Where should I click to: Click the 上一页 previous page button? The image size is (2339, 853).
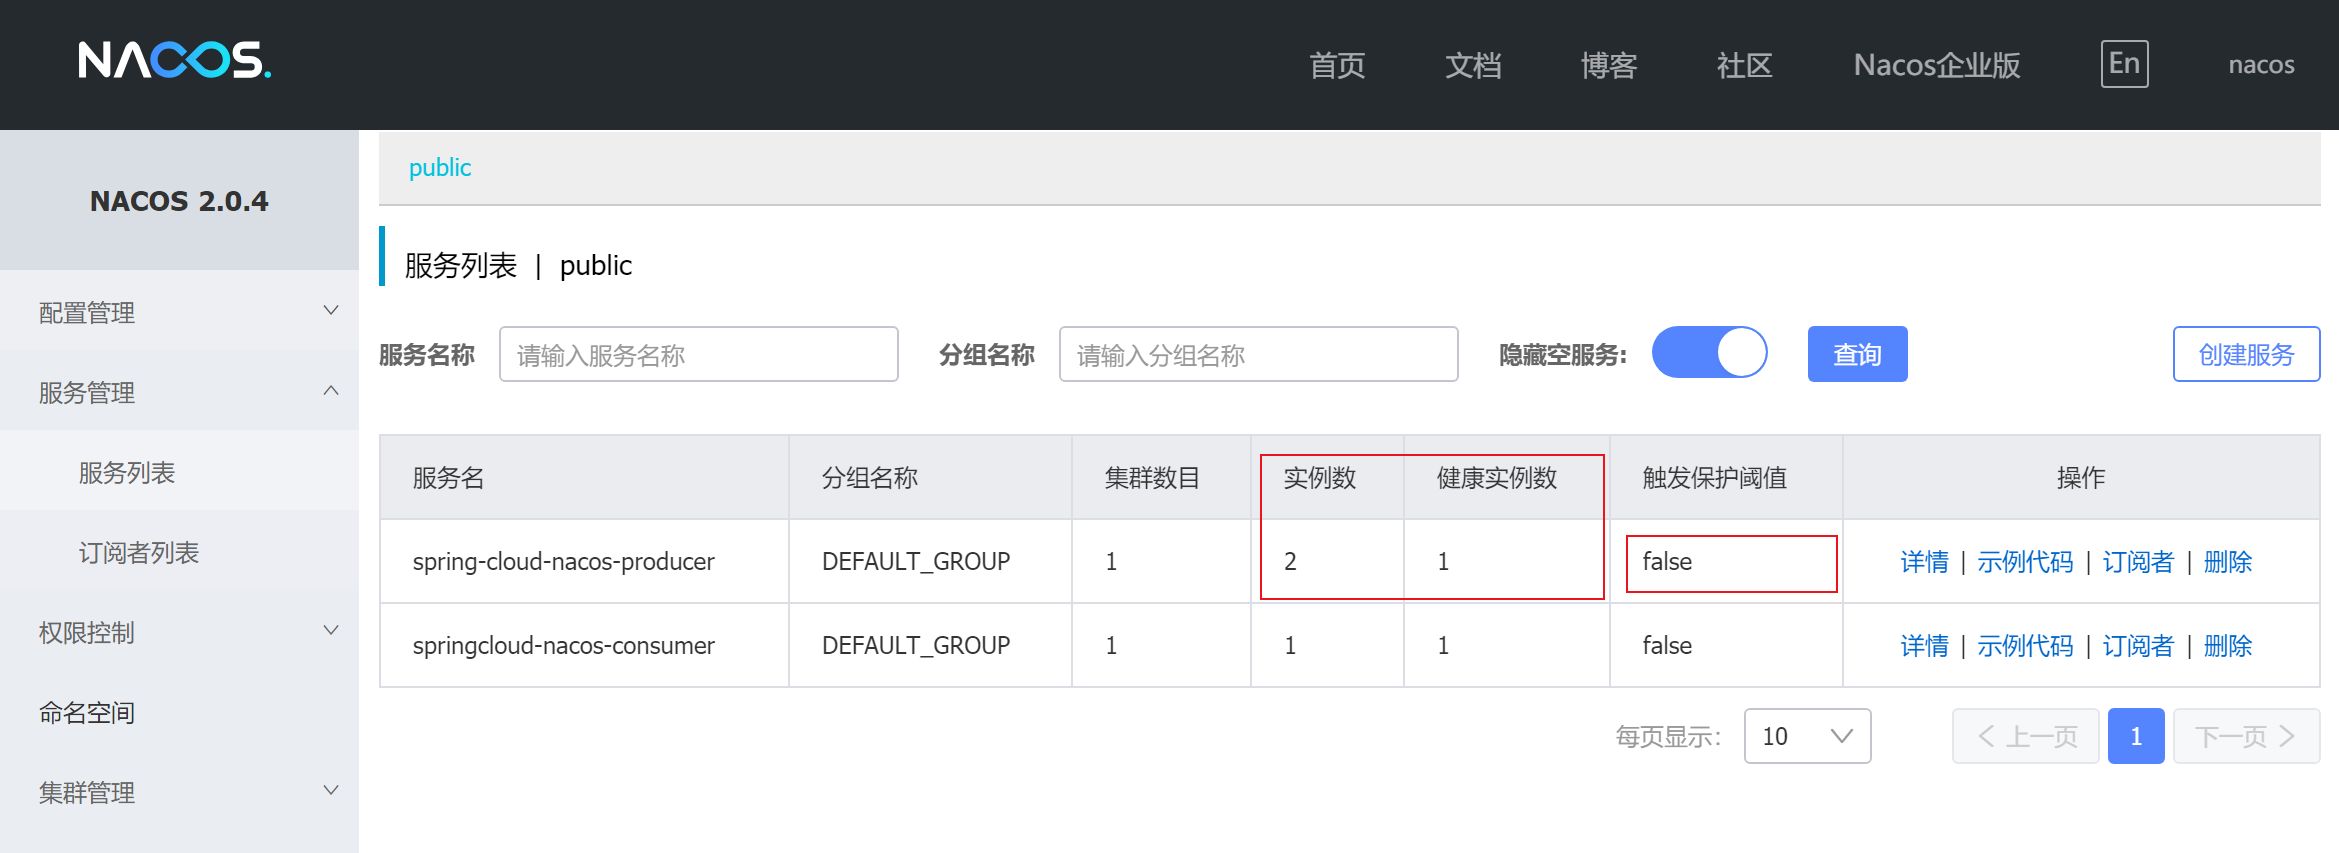pyautogui.click(x=2025, y=736)
